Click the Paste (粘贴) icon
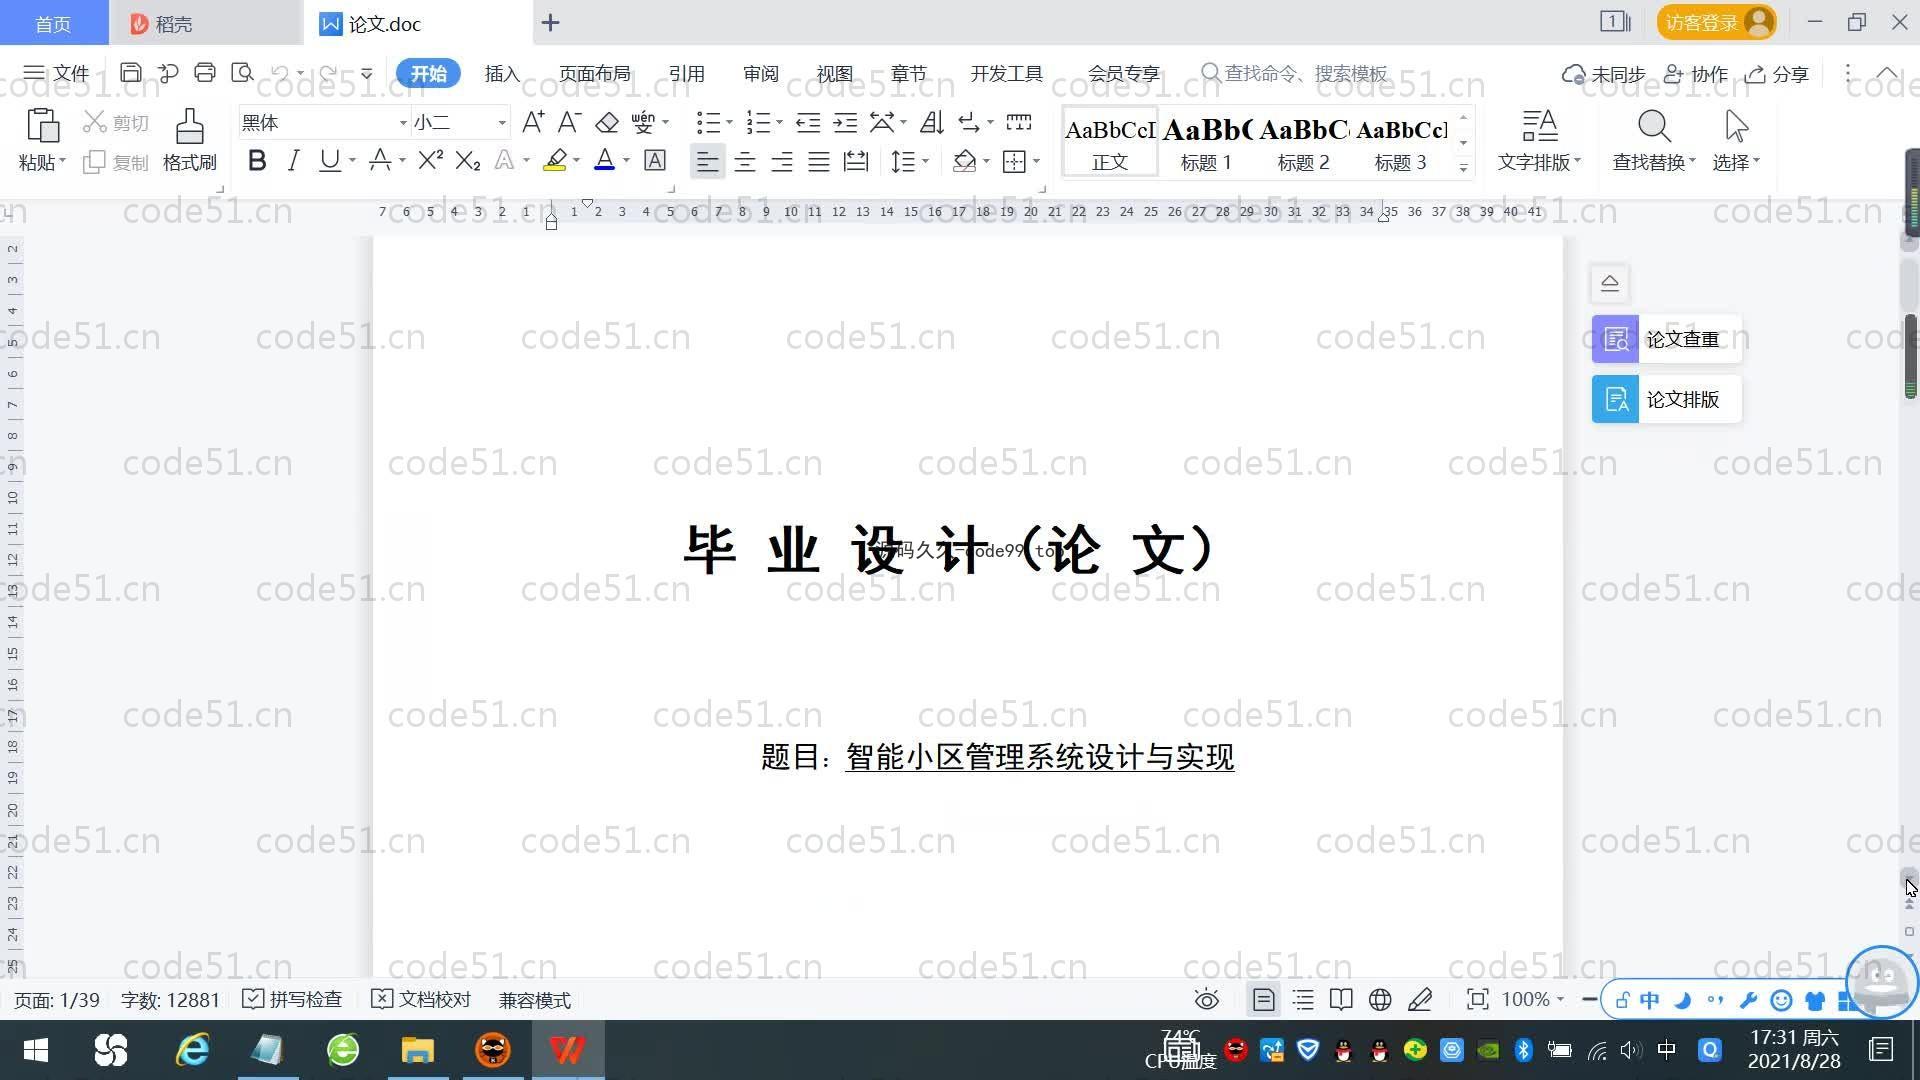 coord(42,127)
